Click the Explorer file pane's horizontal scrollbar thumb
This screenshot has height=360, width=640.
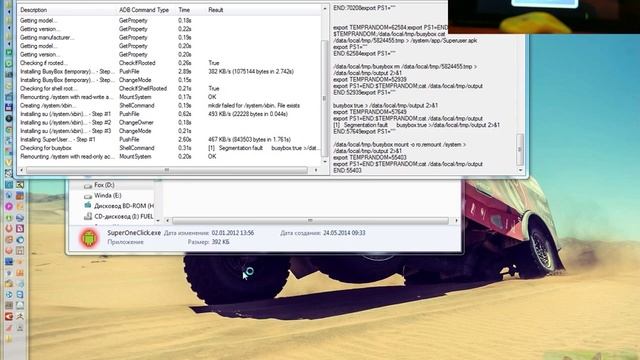click(310, 221)
